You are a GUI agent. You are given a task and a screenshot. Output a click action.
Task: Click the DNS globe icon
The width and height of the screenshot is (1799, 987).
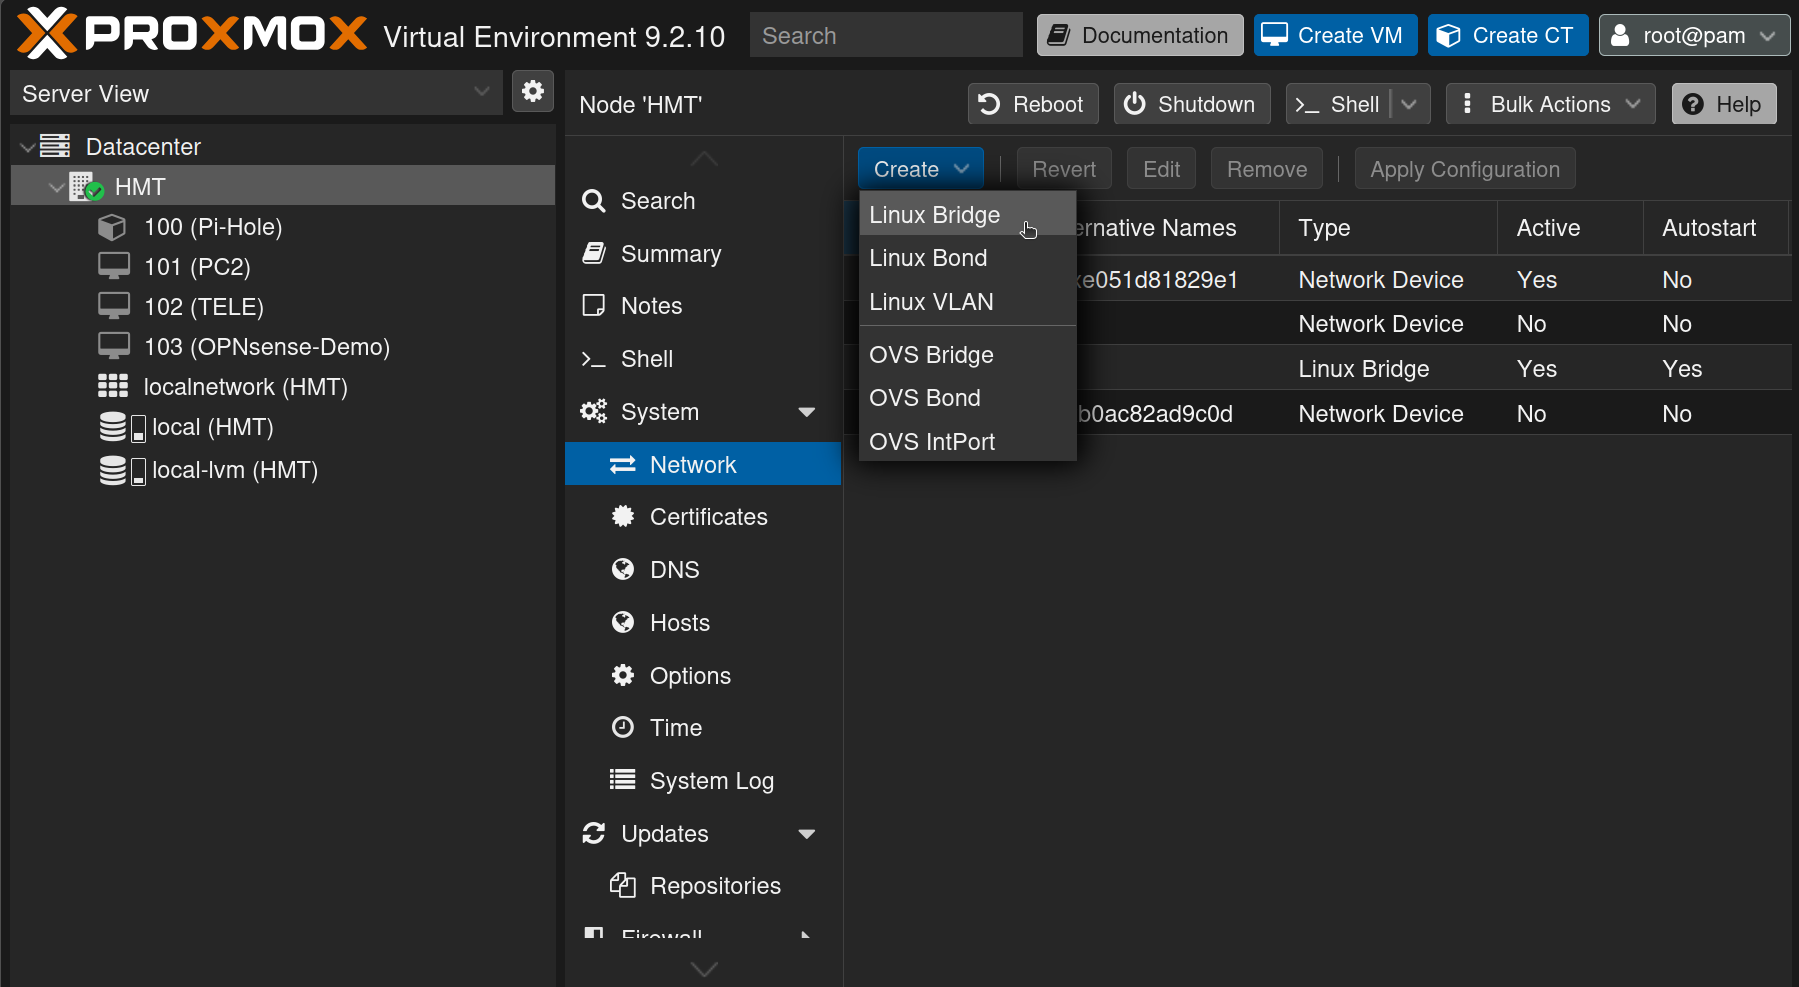click(623, 569)
